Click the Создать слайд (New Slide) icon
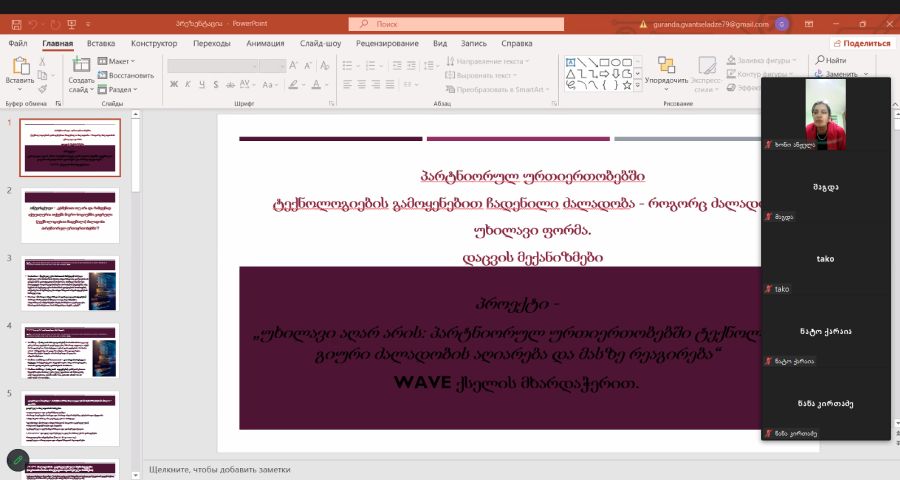Viewport: 900px width, 480px height. [81, 66]
